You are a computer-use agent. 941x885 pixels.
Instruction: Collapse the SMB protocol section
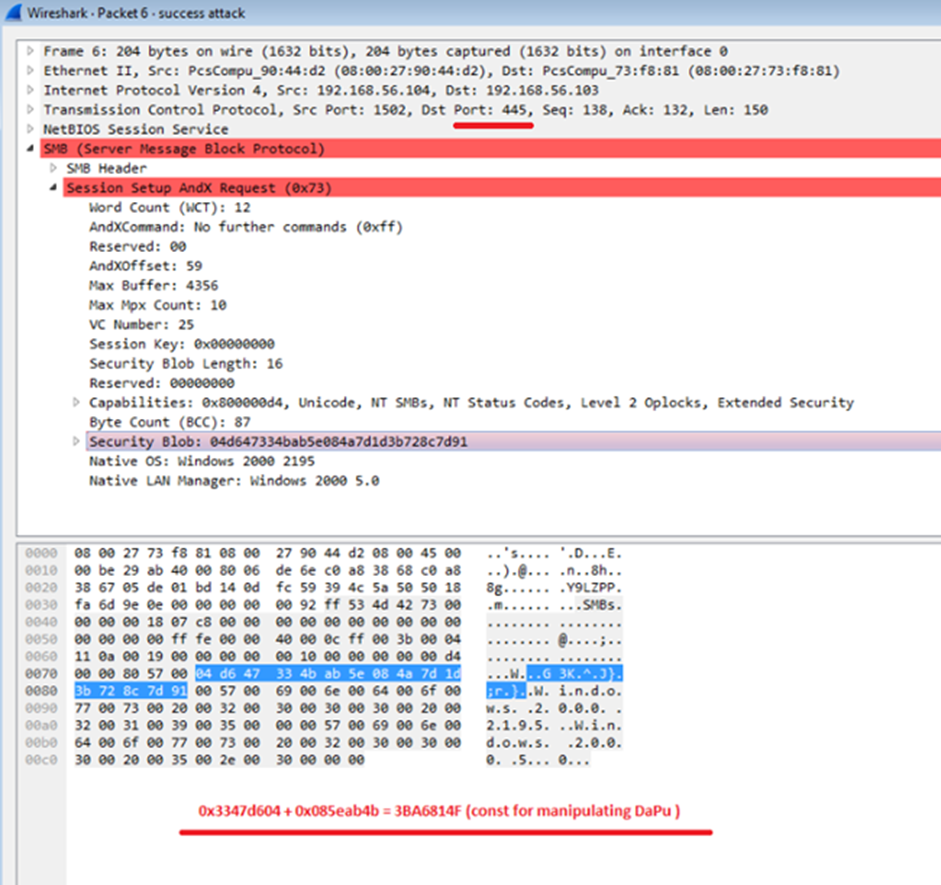30,149
